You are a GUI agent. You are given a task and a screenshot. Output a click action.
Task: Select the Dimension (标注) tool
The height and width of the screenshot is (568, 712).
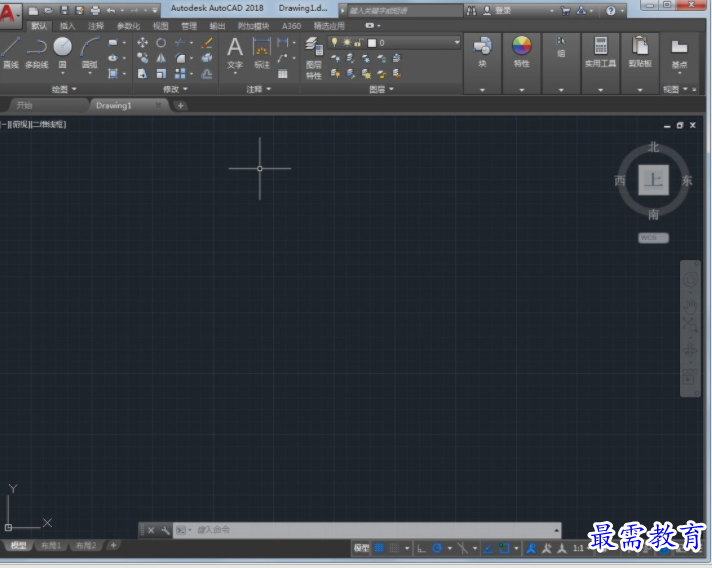click(262, 53)
